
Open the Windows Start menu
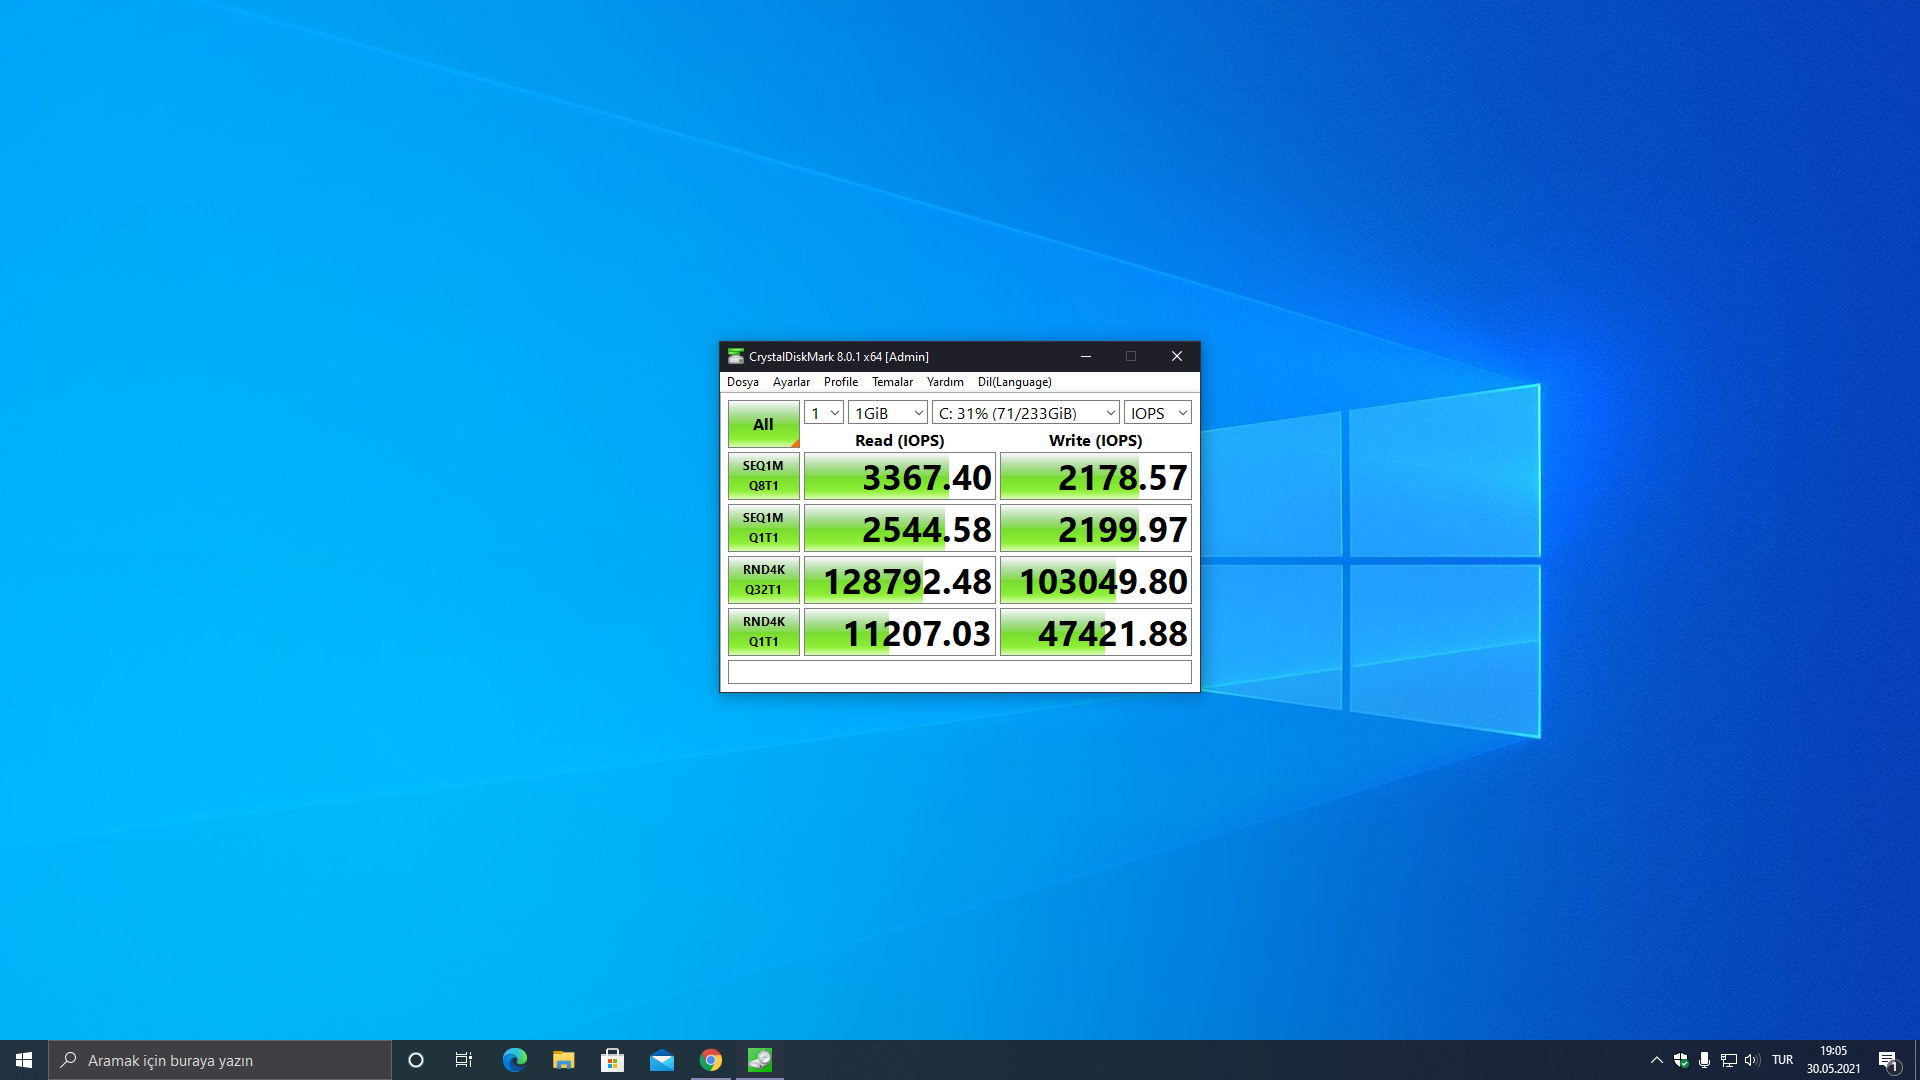tap(24, 1060)
